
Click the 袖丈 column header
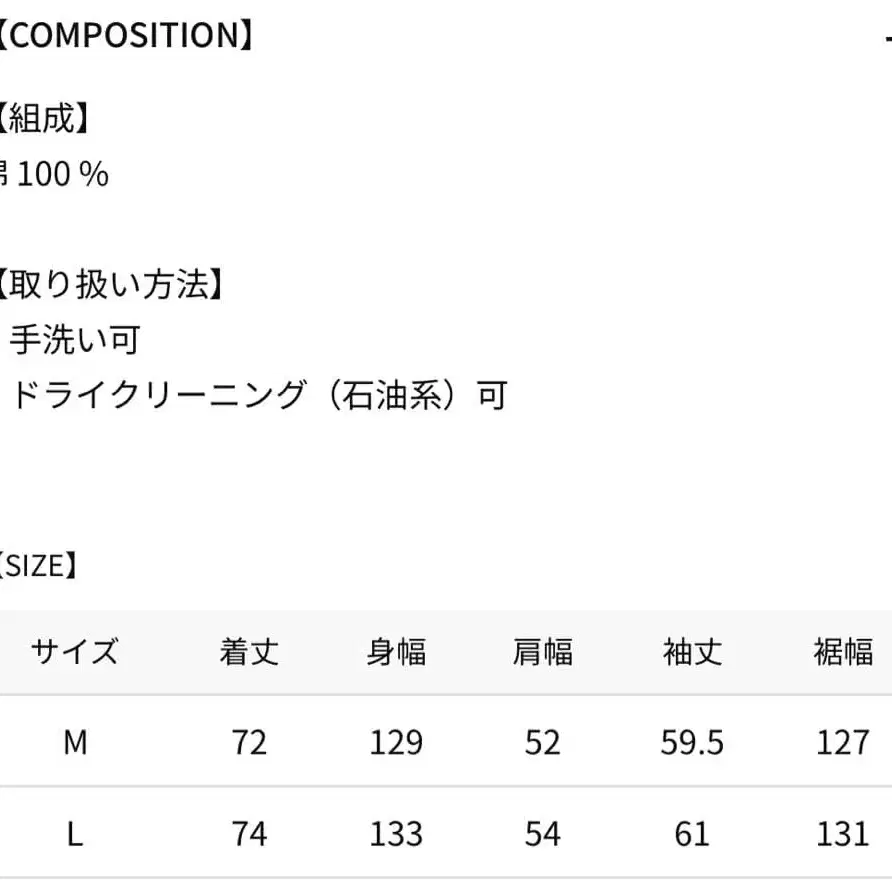pos(692,653)
